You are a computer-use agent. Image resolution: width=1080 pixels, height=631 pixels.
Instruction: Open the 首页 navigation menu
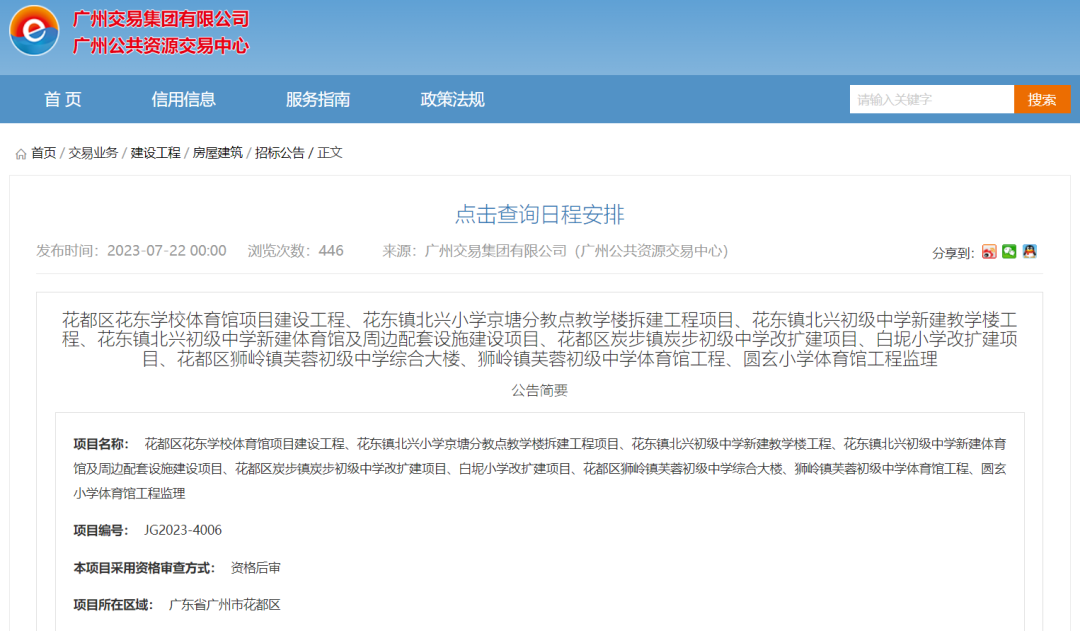click(62, 99)
